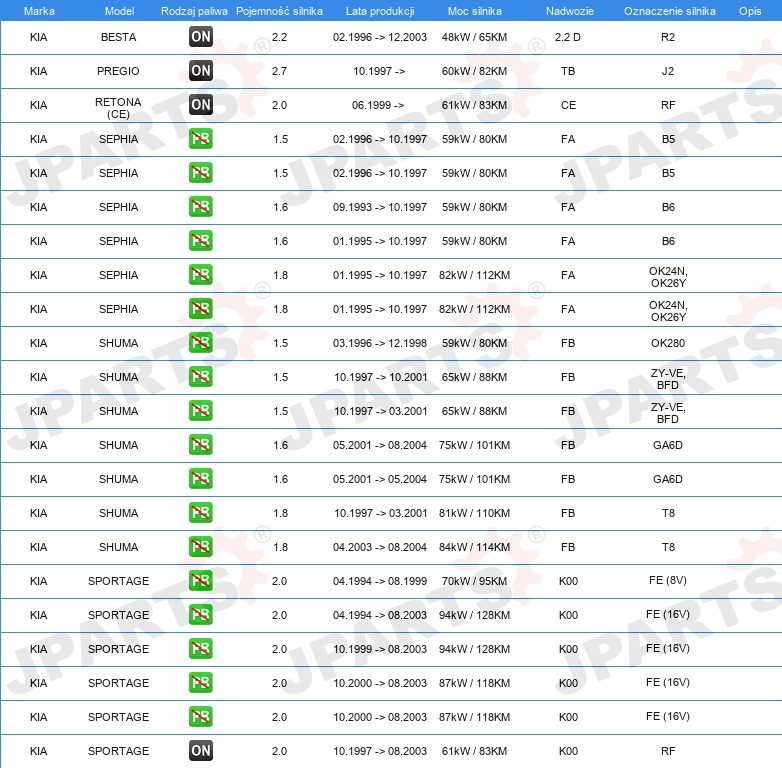Click the Pojemność silnika column header
The height and width of the screenshot is (768, 782).
tap(279, 11)
